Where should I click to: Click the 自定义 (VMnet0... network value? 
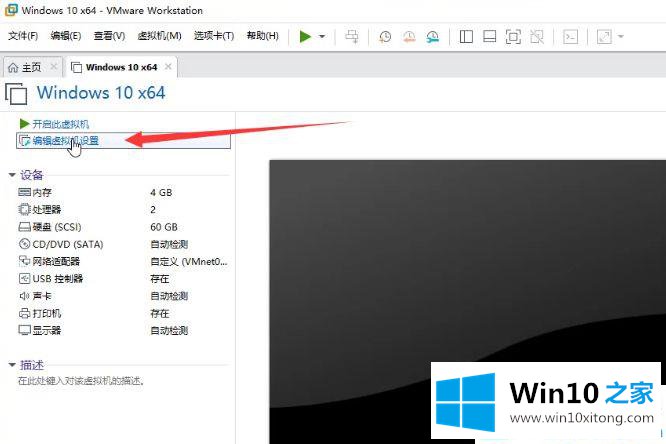[189, 261]
